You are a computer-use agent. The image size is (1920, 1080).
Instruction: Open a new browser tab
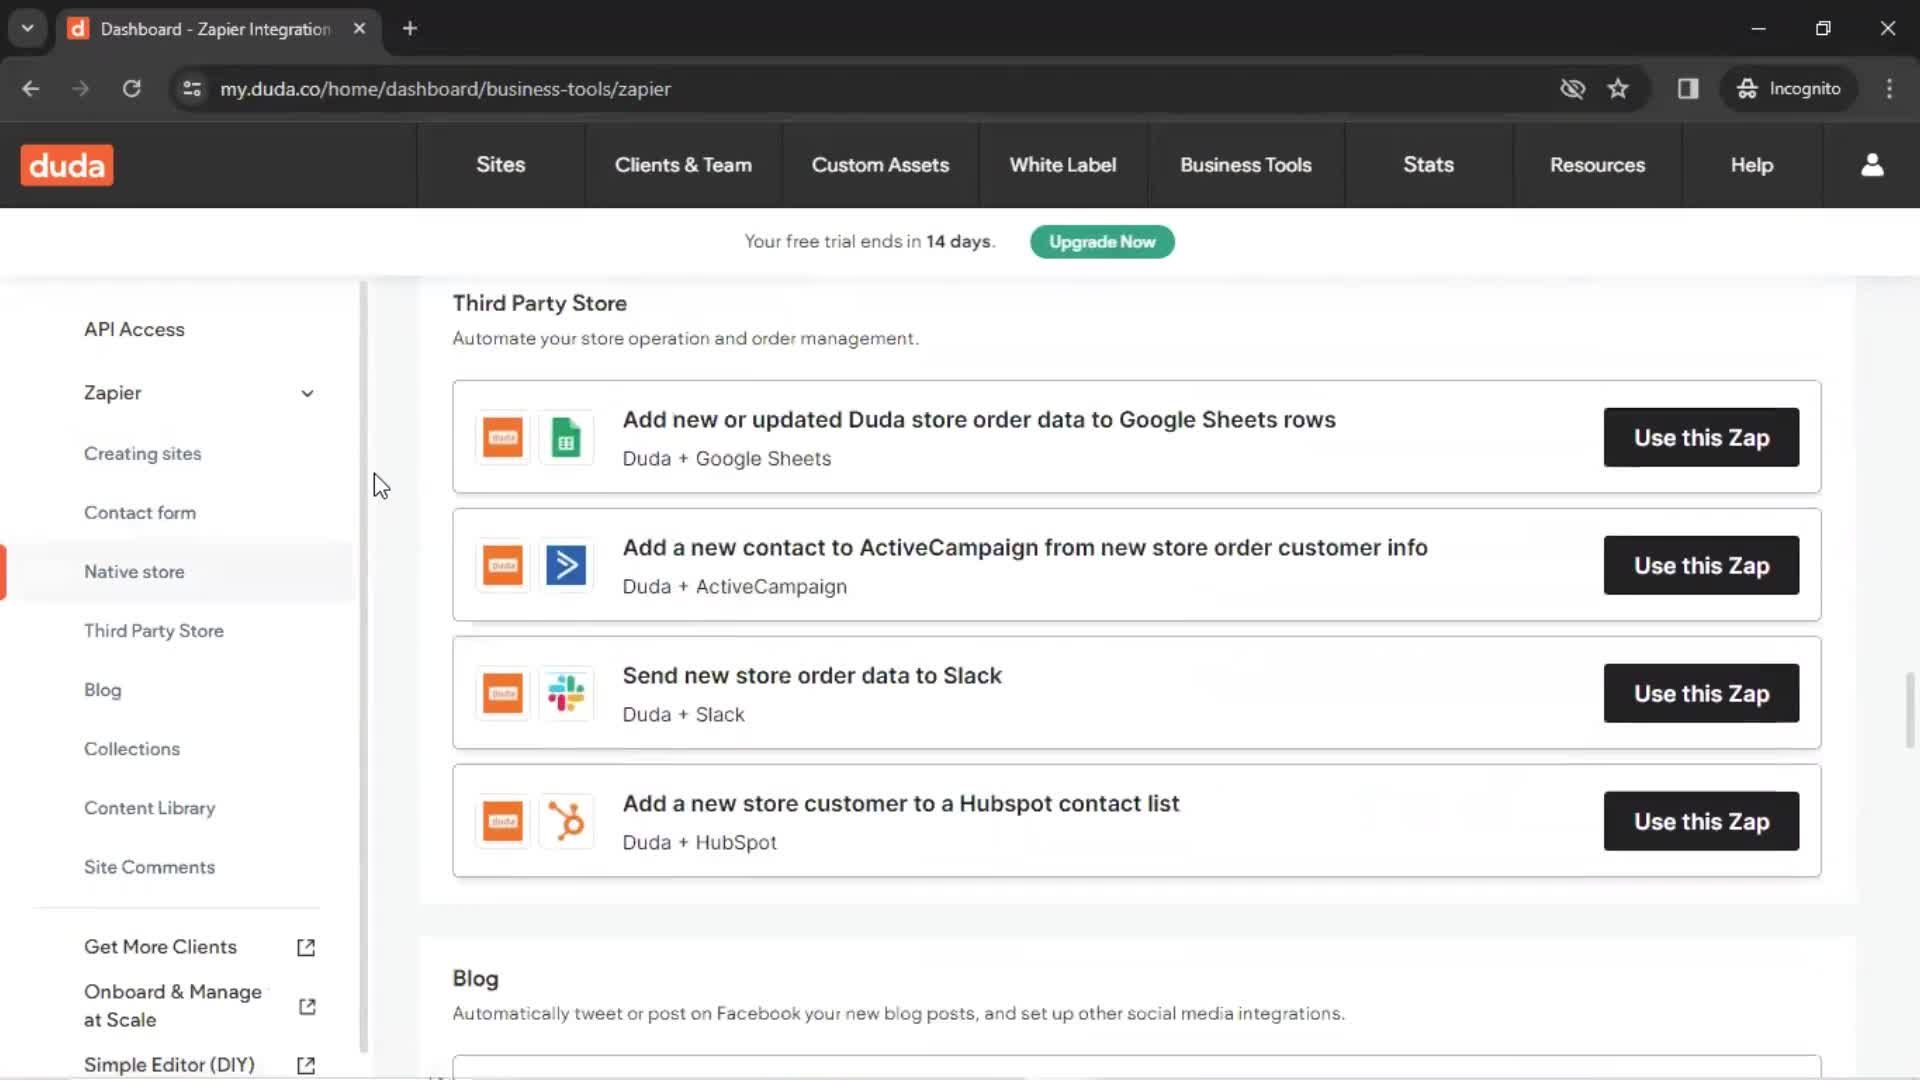pos(410,29)
